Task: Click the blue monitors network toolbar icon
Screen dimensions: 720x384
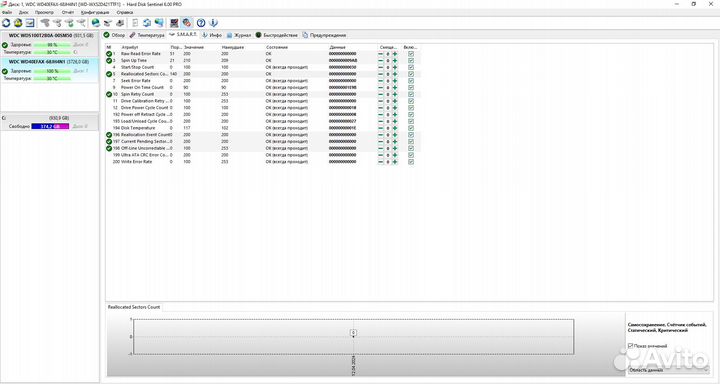Action: (159, 23)
